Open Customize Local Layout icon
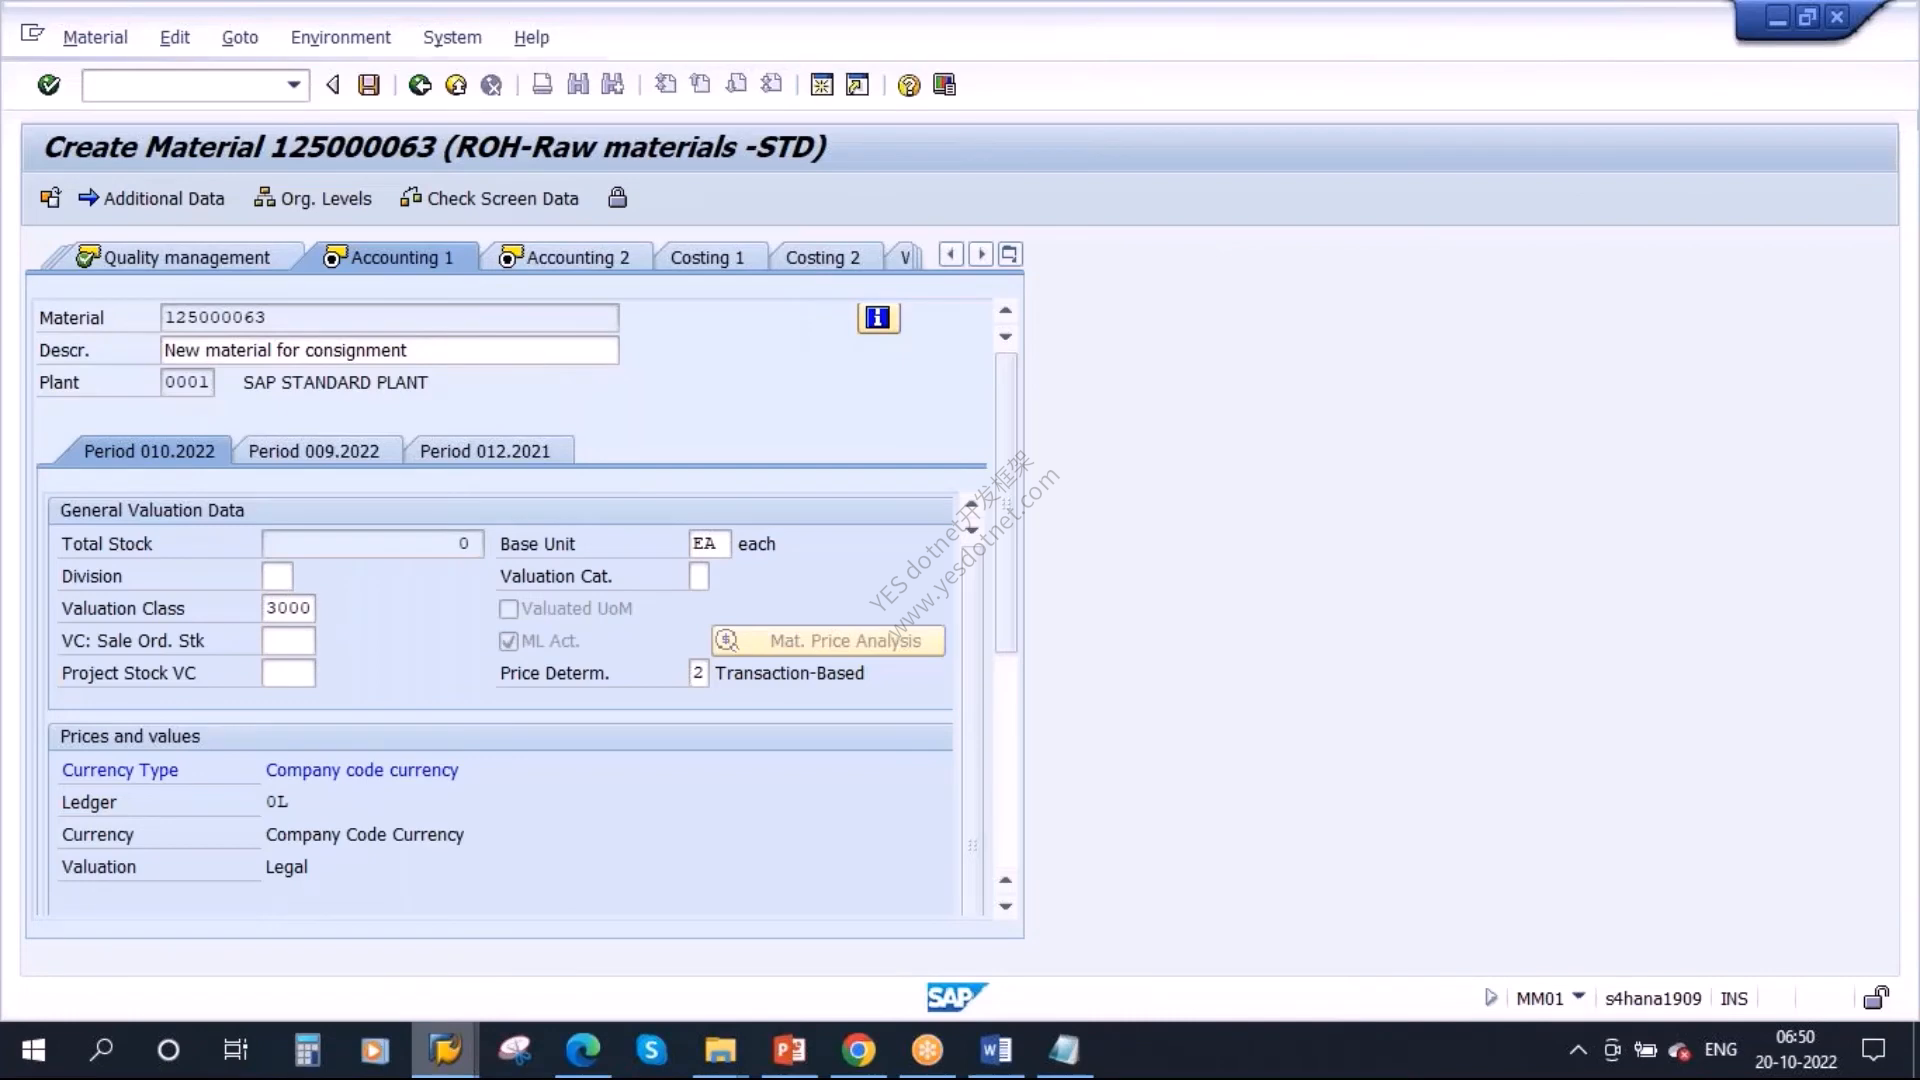1920x1080 pixels. click(x=944, y=85)
